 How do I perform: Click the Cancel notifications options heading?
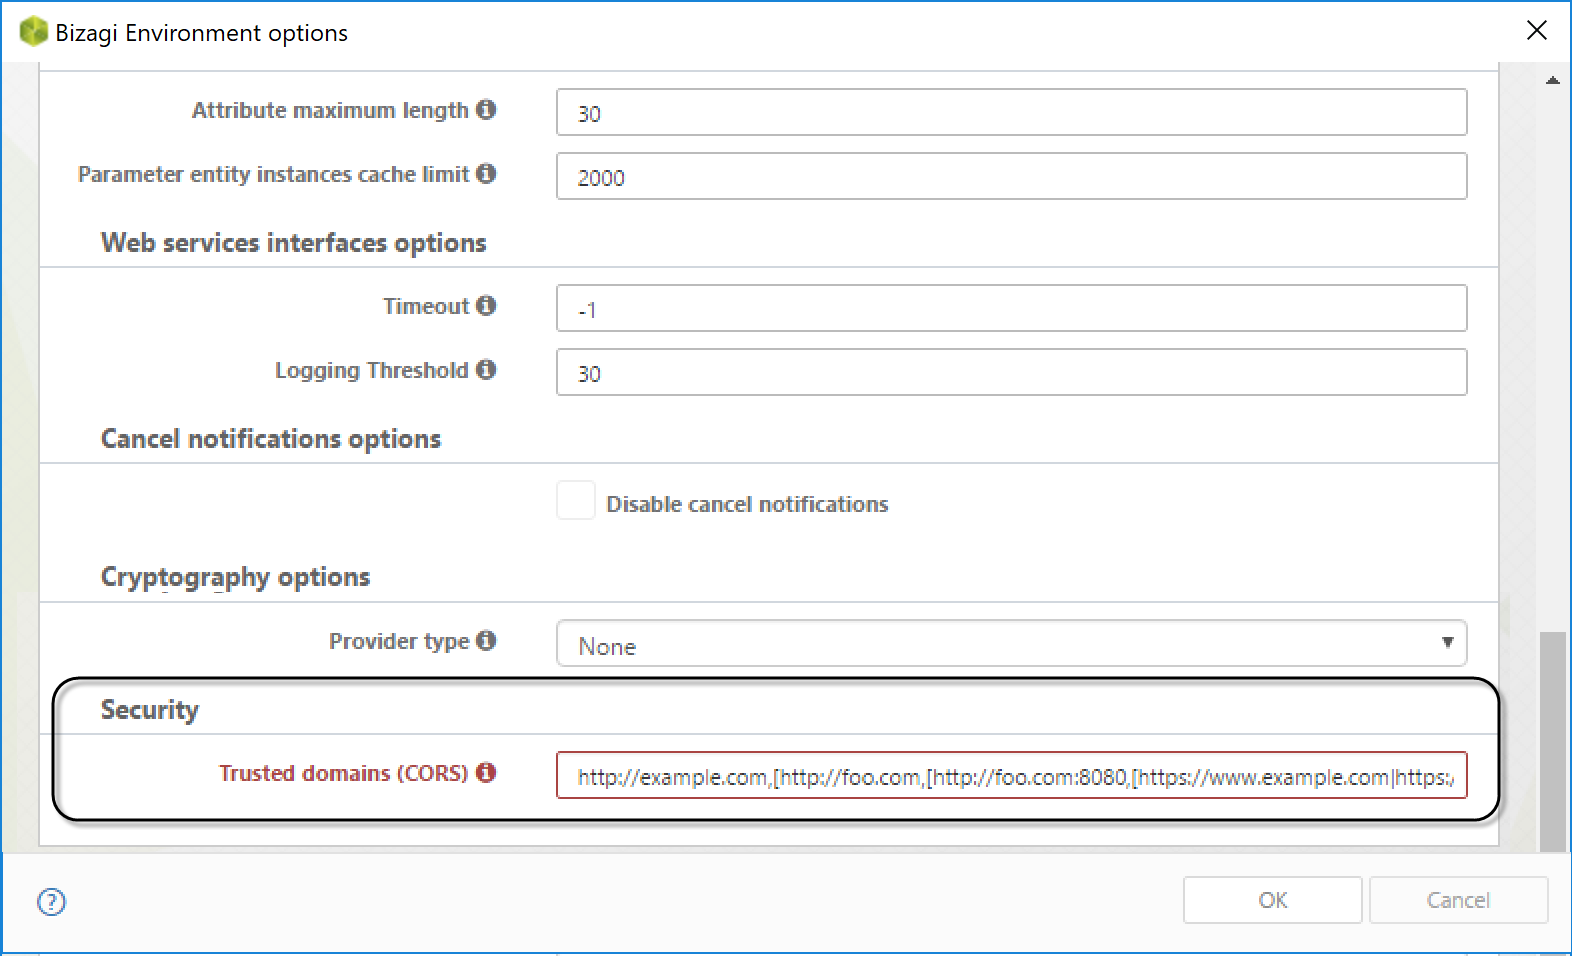271,439
